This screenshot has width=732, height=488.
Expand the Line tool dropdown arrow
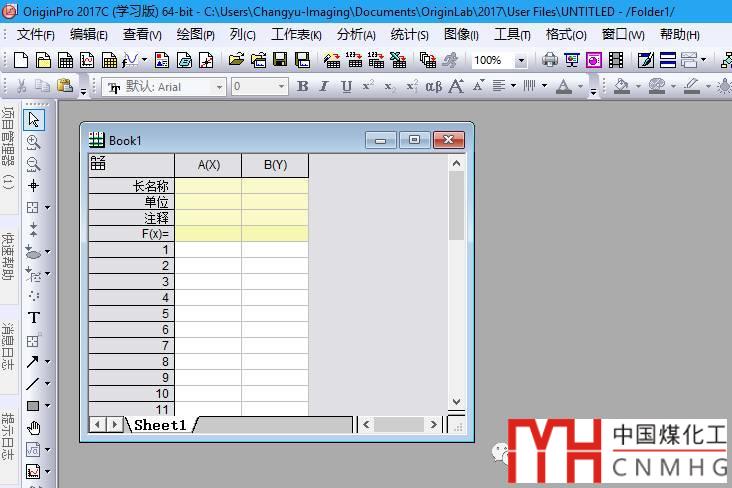pos(48,384)
